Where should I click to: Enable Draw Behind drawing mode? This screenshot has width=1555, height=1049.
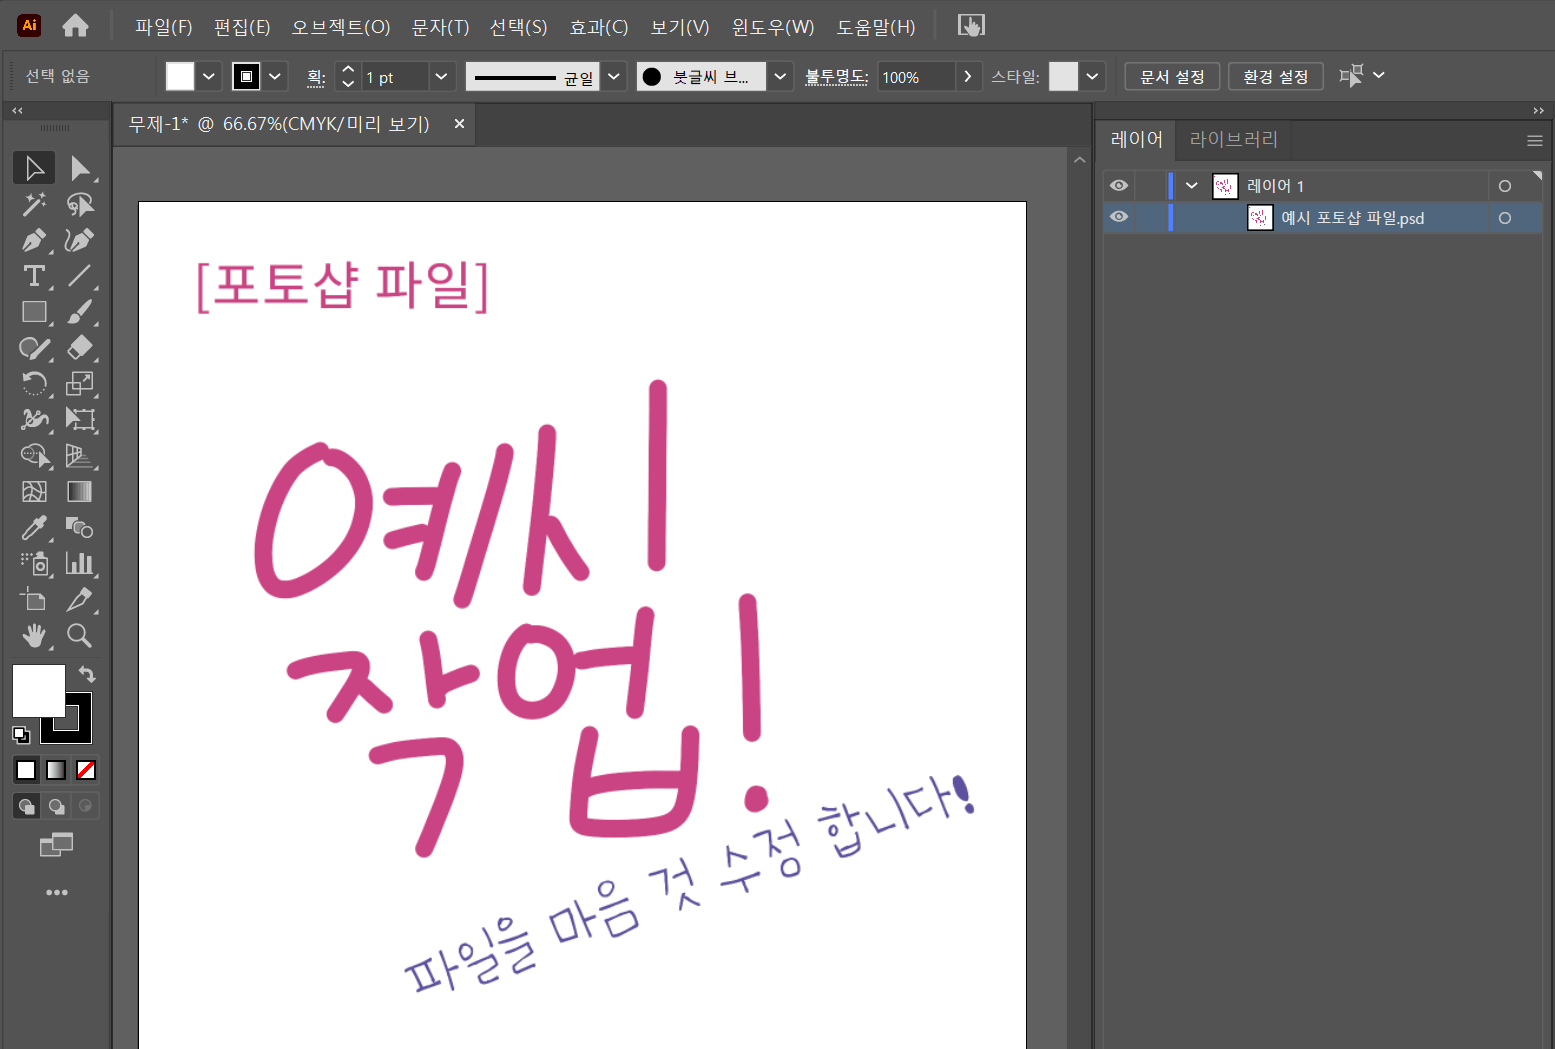[56, 806]
